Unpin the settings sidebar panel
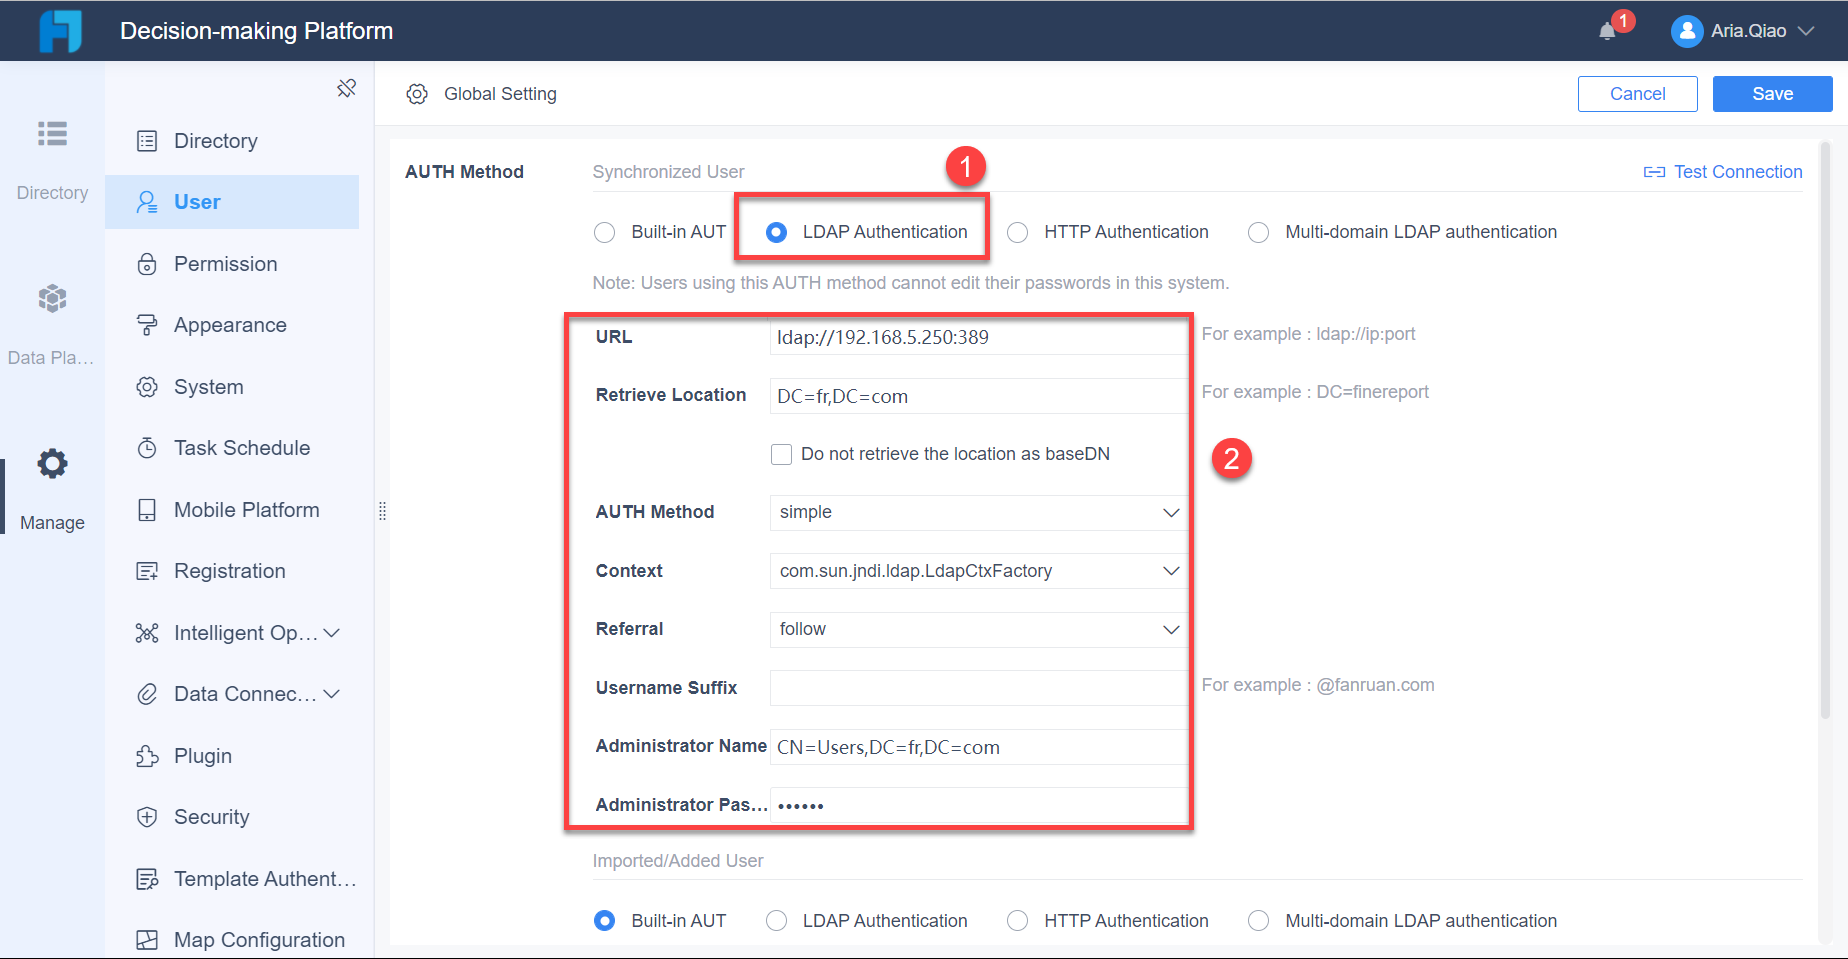Screen dimensions: 1848x959 point(347,88)
